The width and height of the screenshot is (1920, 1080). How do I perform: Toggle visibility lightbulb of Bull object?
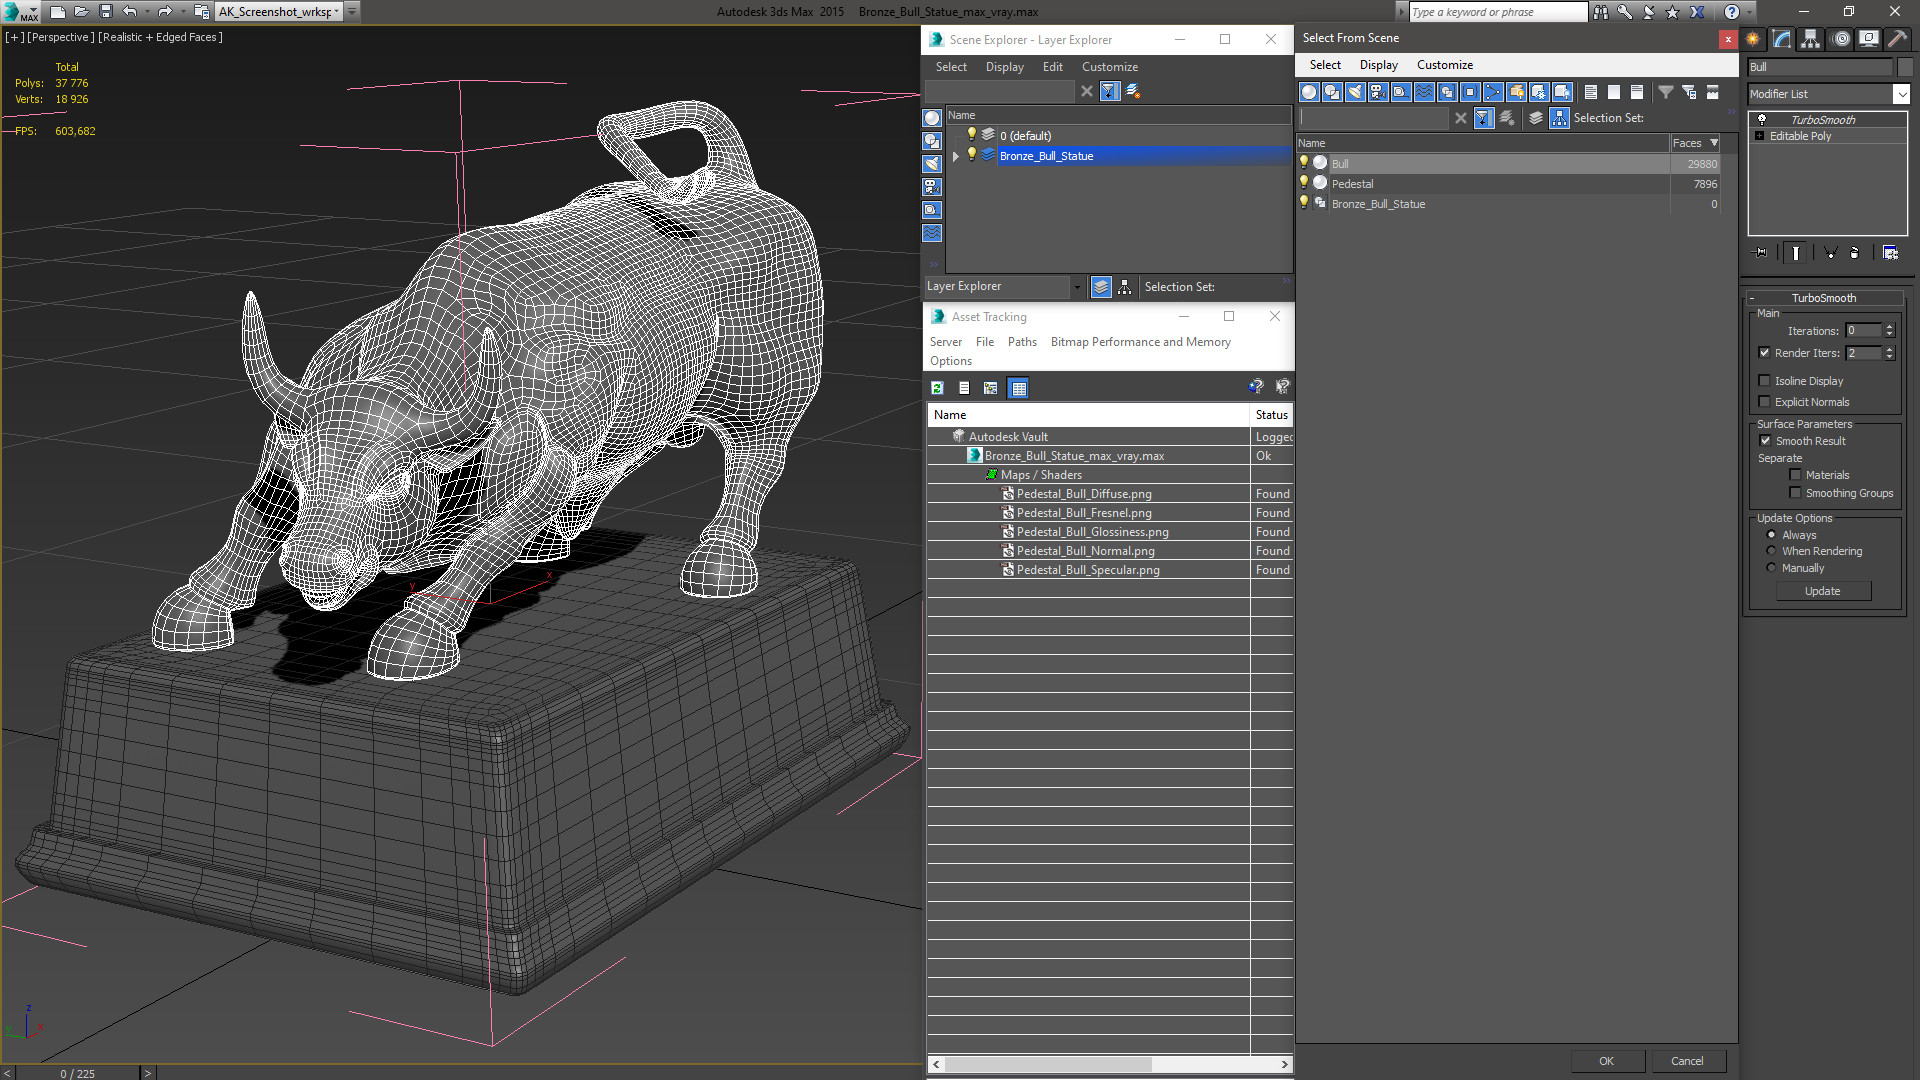1303,163
